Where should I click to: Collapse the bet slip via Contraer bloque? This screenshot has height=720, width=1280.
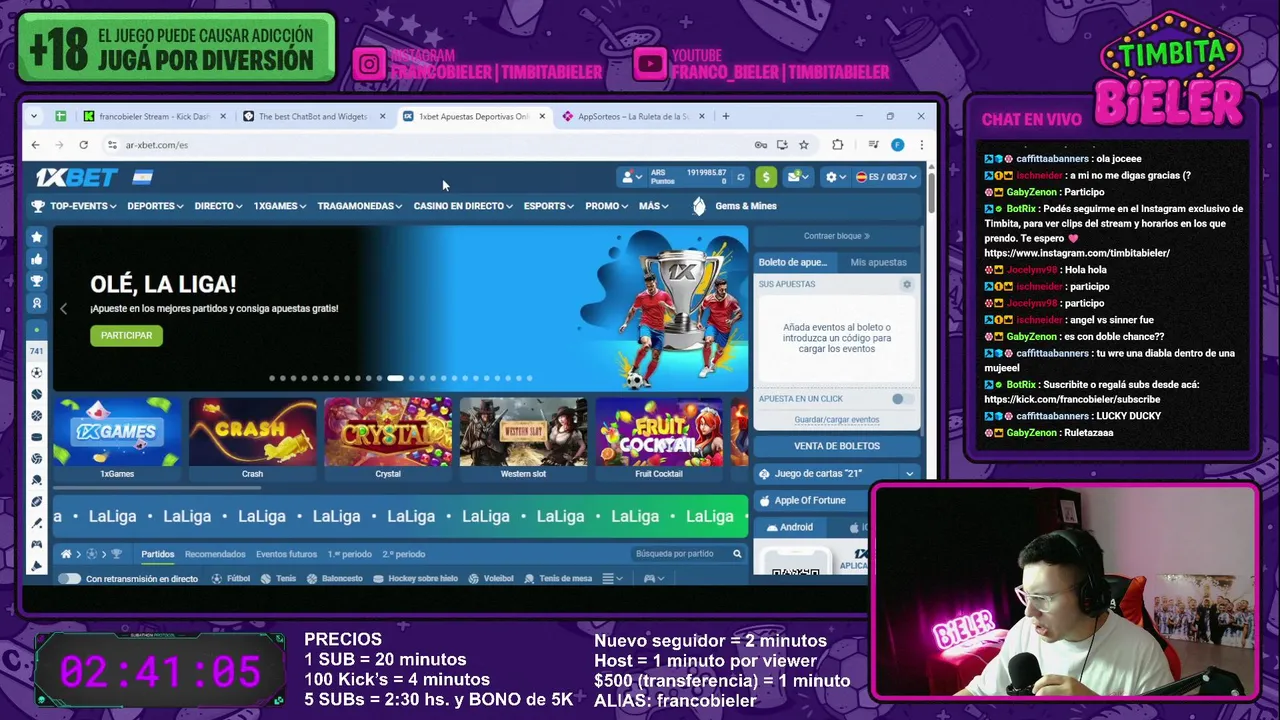click(837, 237)
